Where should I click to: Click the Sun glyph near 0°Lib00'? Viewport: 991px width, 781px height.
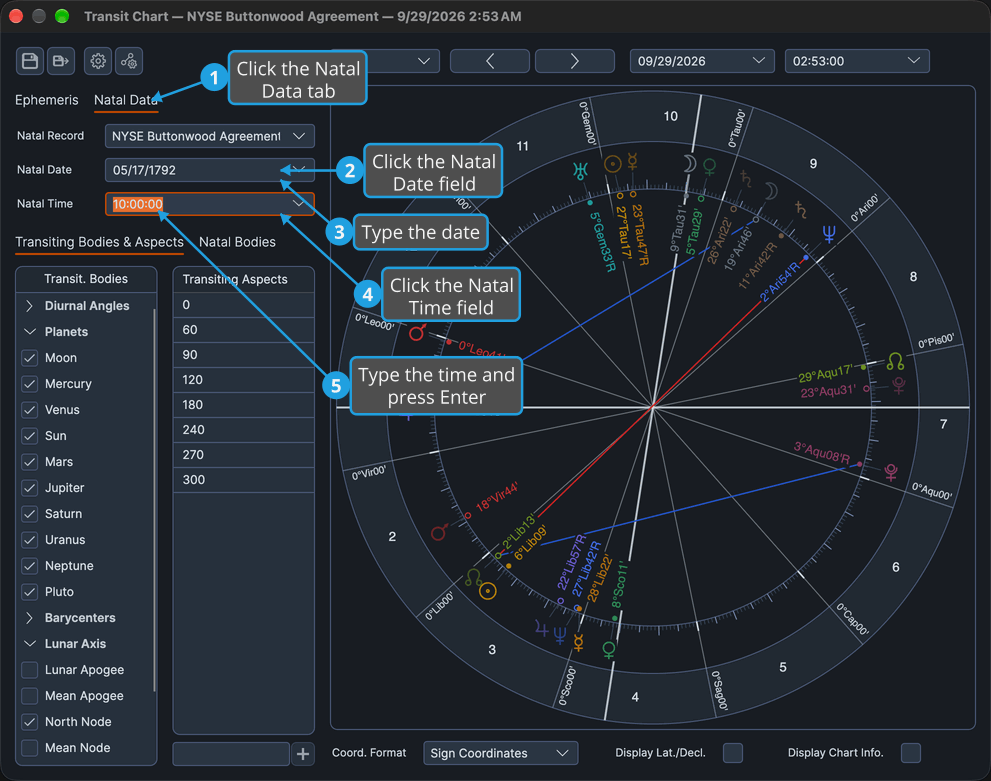487,591
